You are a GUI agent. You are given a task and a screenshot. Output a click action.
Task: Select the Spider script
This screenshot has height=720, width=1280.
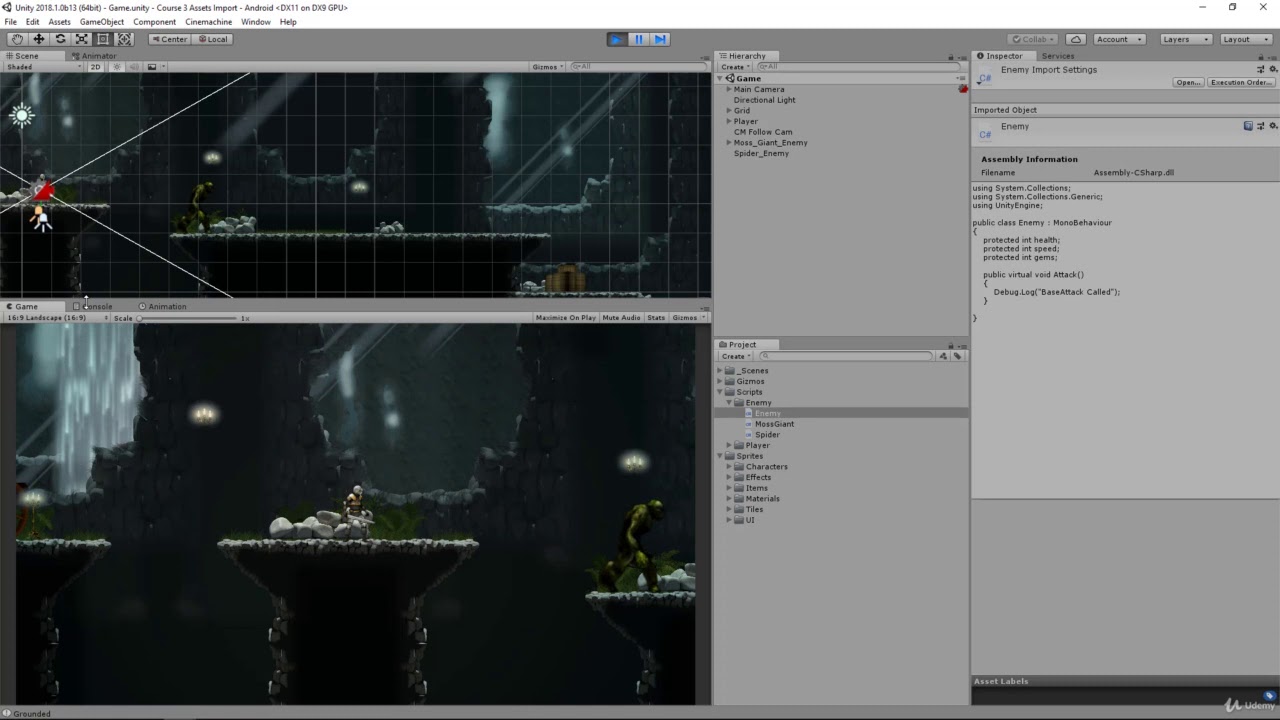pyautogui.click(x=767, y=435)
